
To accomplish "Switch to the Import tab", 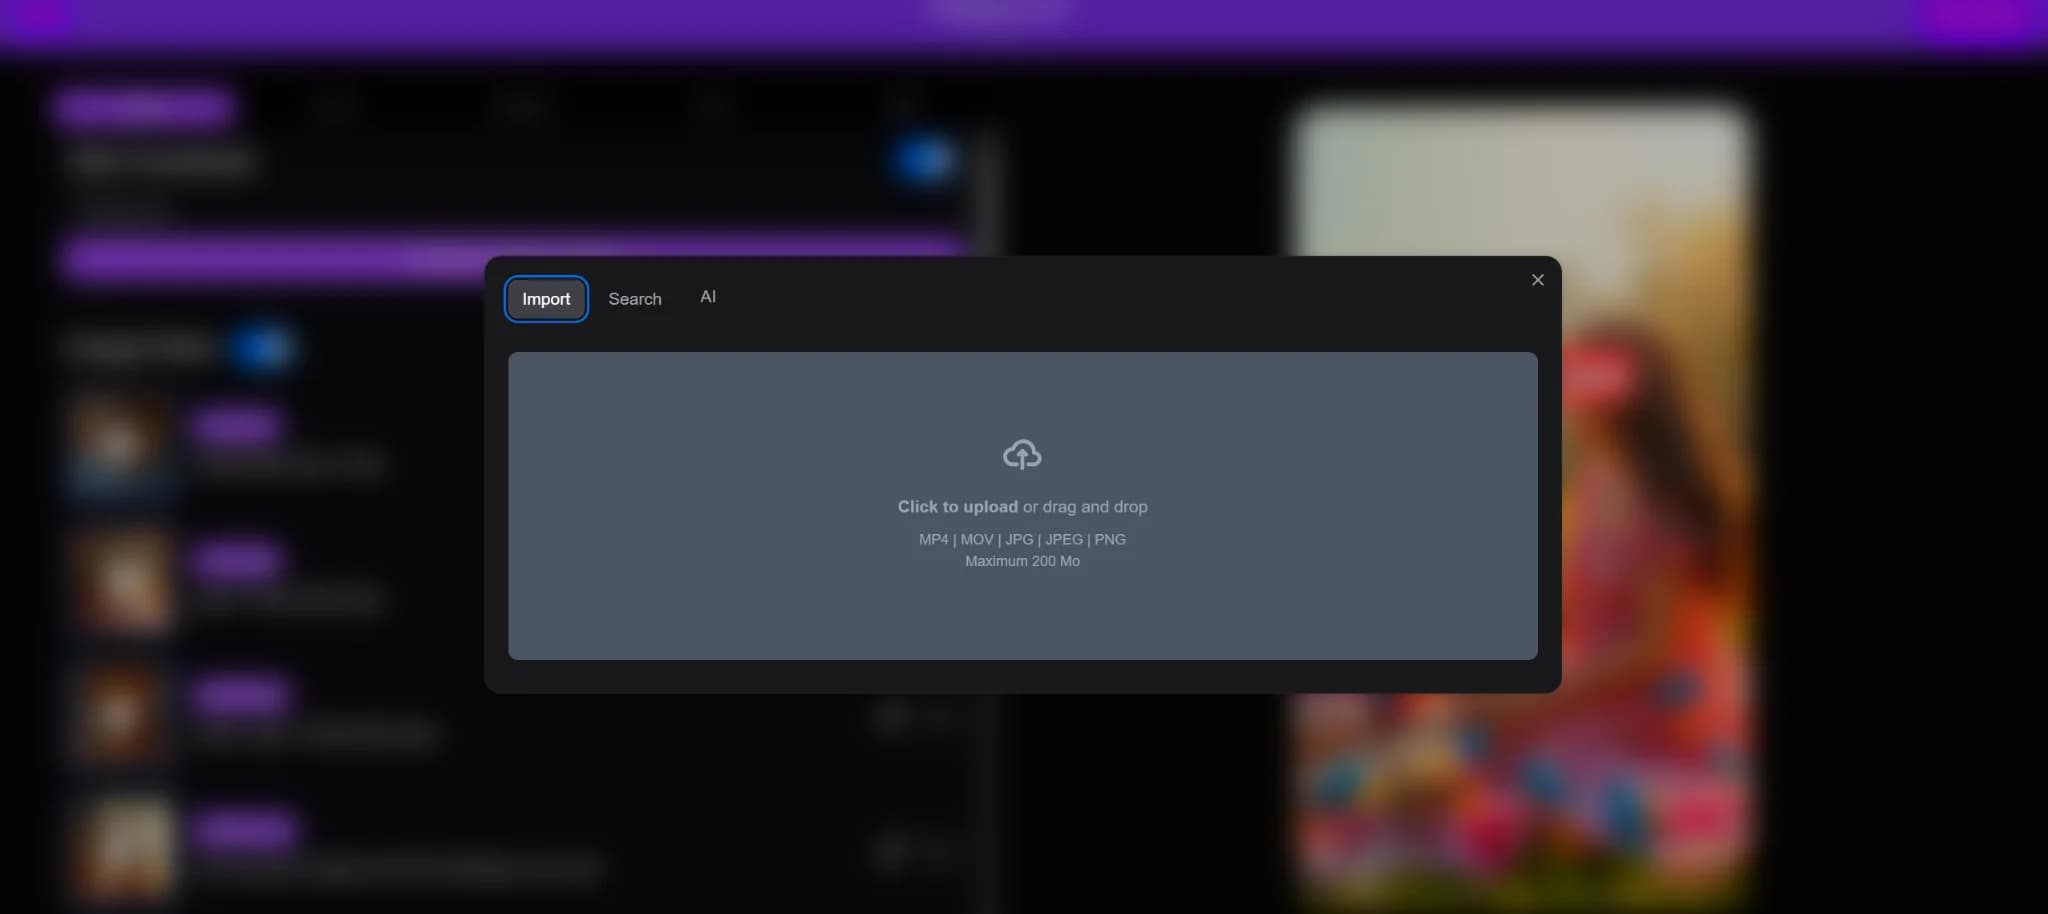I will pos(545,299).
